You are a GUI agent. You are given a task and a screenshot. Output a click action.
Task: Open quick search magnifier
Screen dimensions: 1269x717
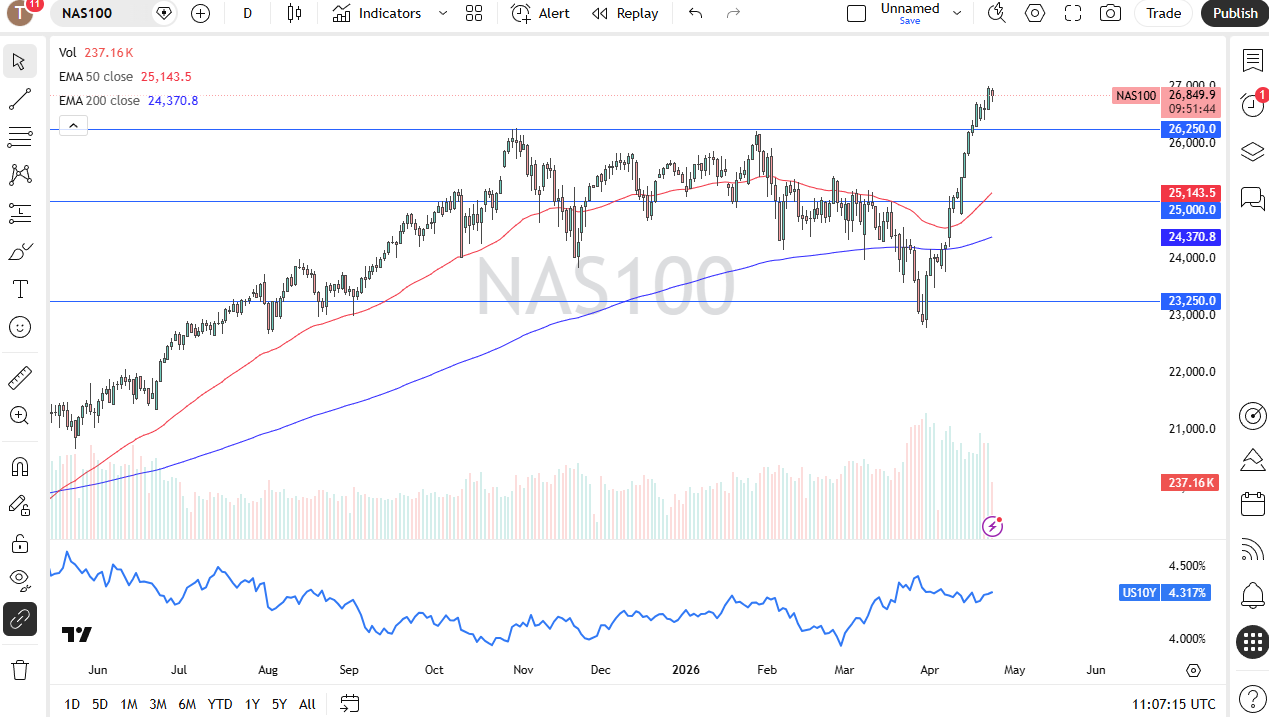[x=996, y=13]
